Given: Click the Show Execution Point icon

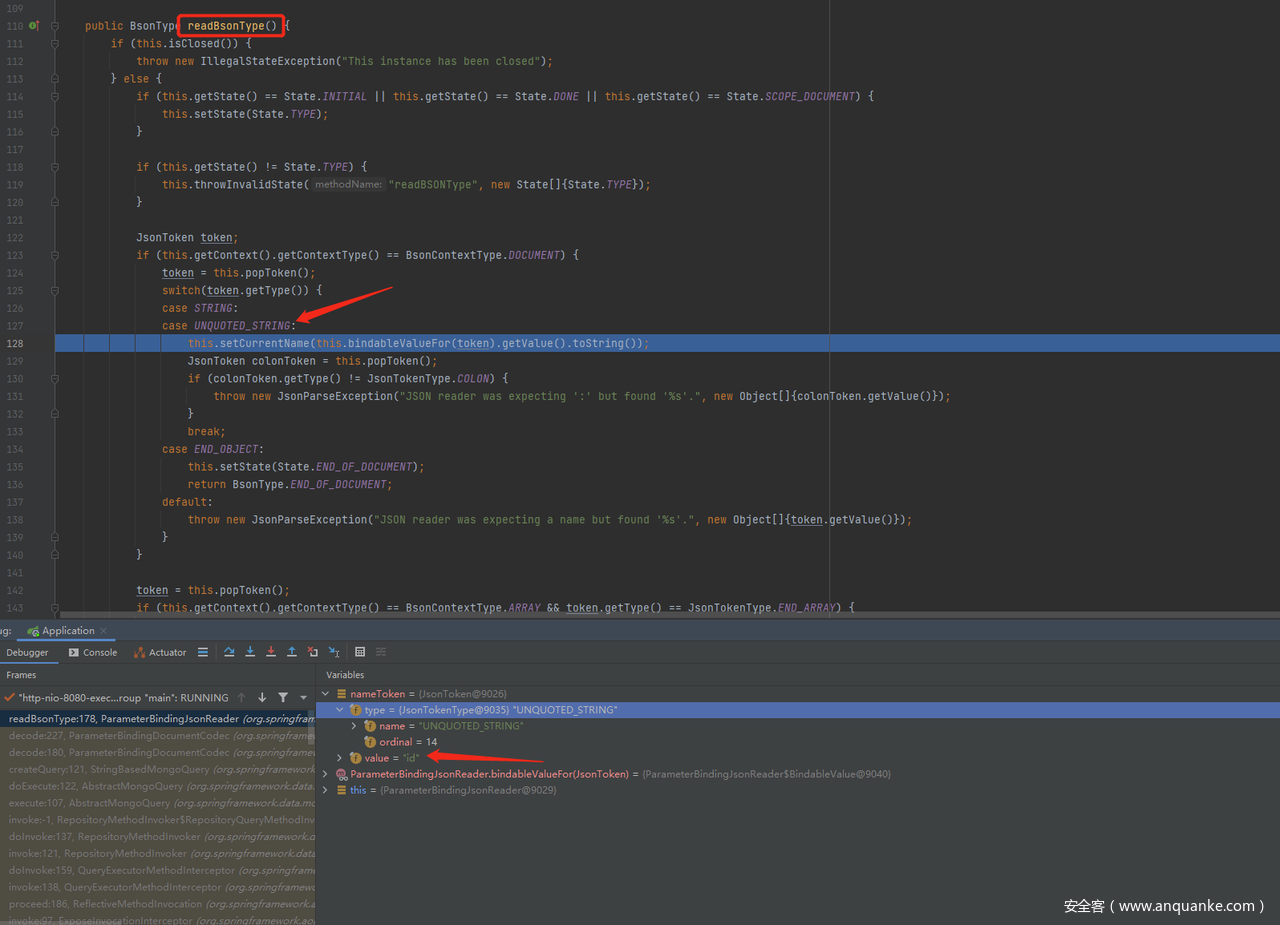Looking at the screenshot, I should (203, 652).
